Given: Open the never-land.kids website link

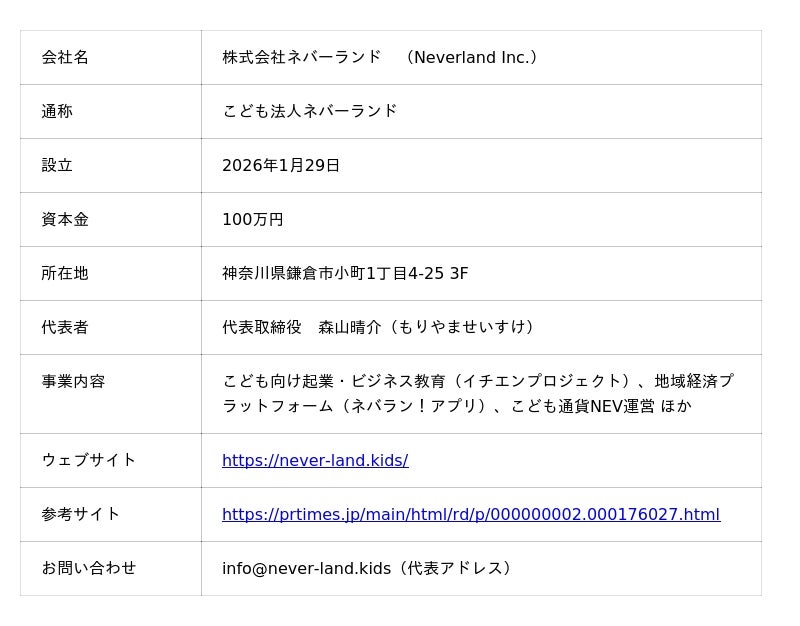Looking at the screenshot, I should click(x=315, y=460).
